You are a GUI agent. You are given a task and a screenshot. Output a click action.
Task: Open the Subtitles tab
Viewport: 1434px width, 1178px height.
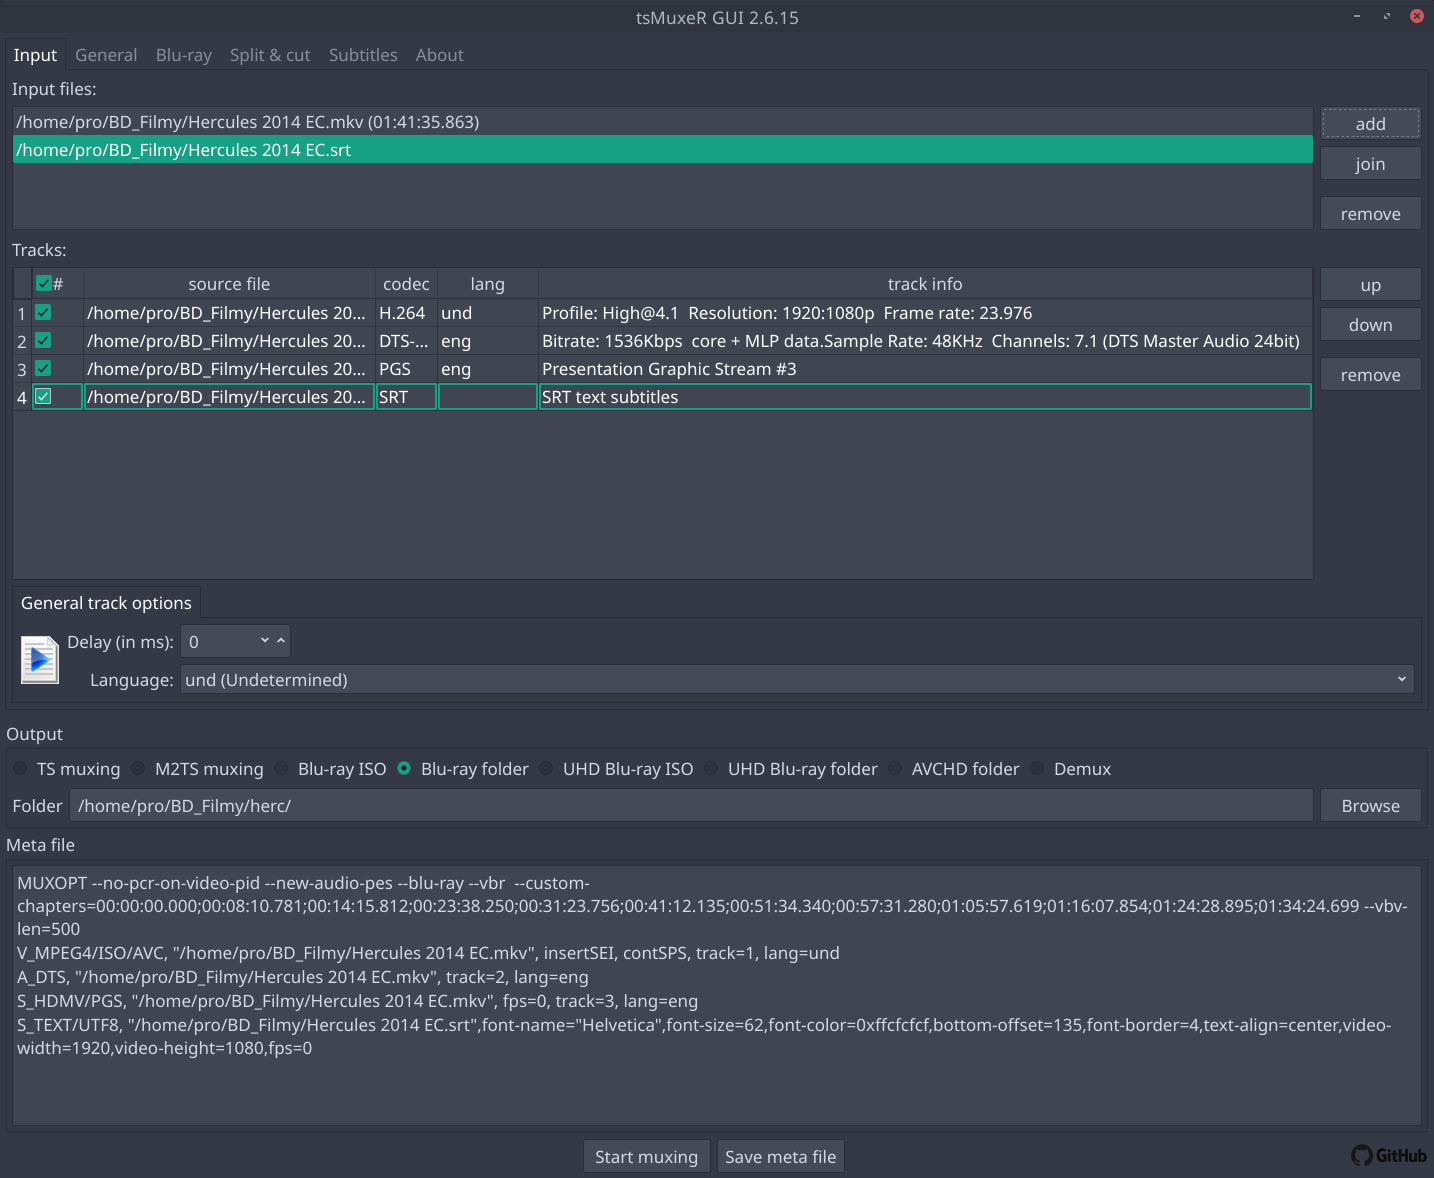(363, 55)
